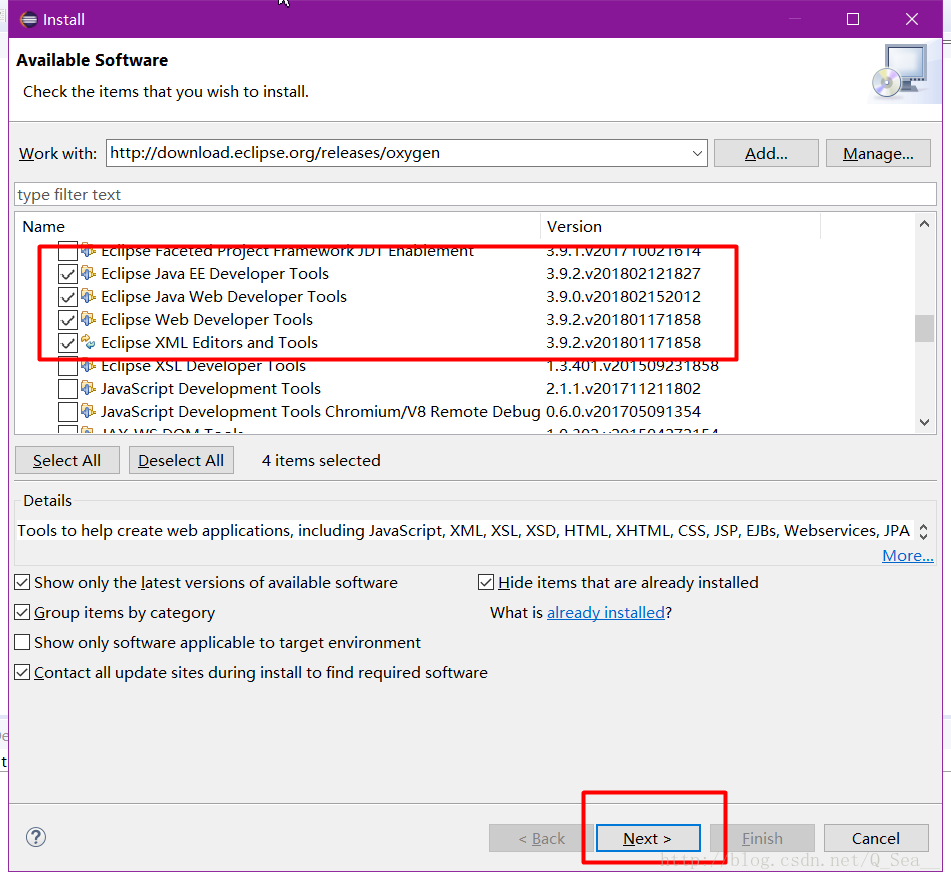Uncheck Eclipse Web Developer Tools checkbox

67,320
